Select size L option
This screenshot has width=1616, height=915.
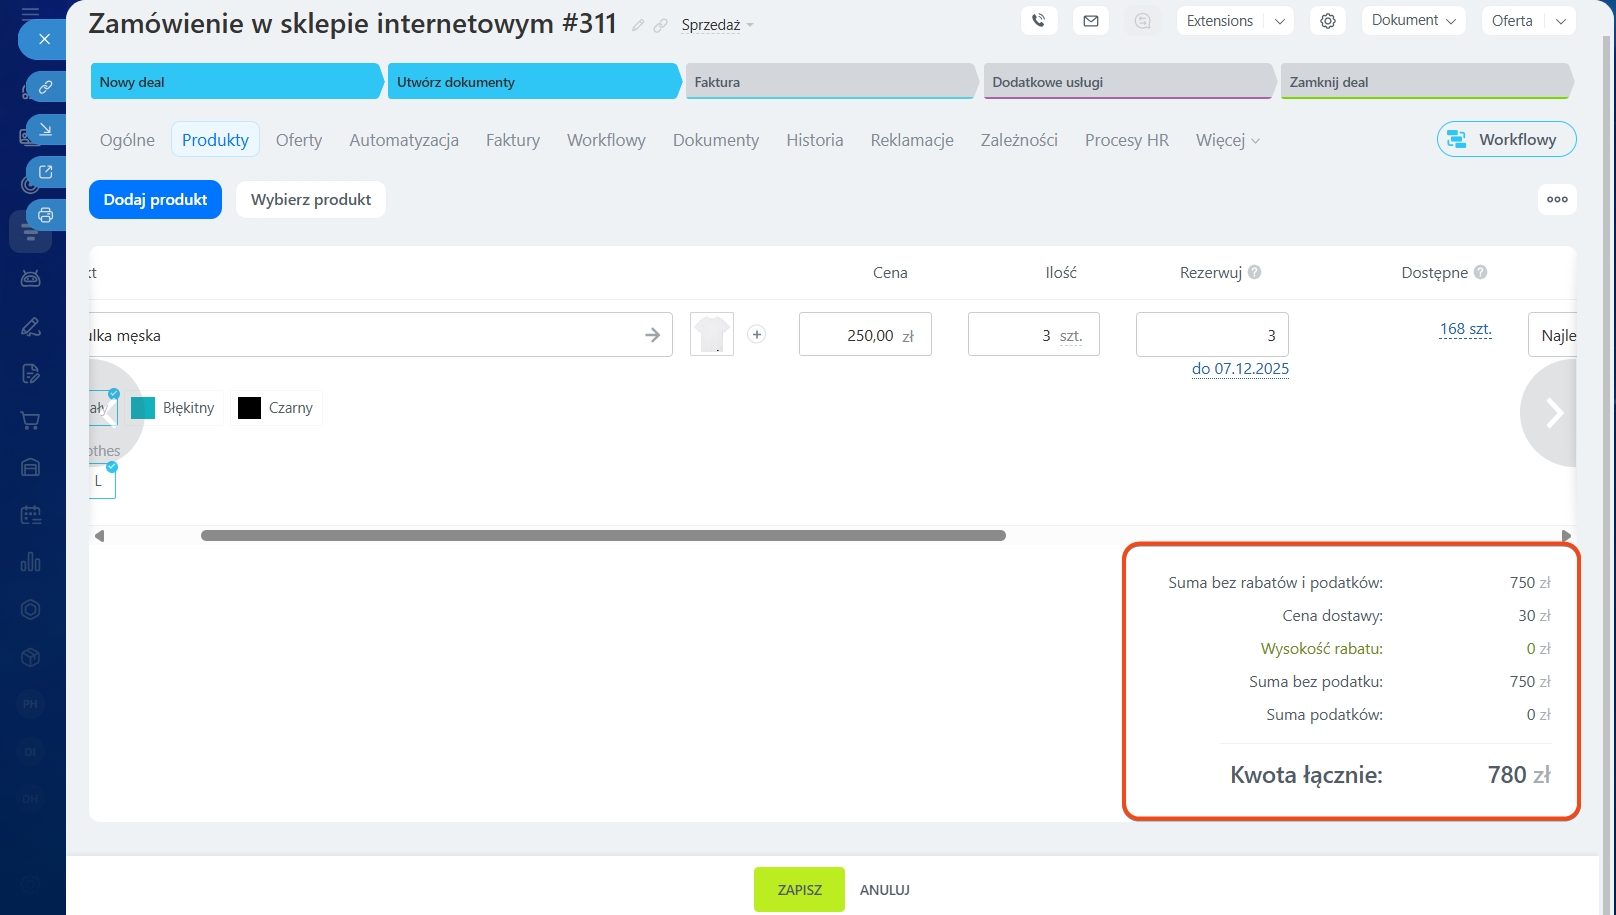tap(101, 481)
